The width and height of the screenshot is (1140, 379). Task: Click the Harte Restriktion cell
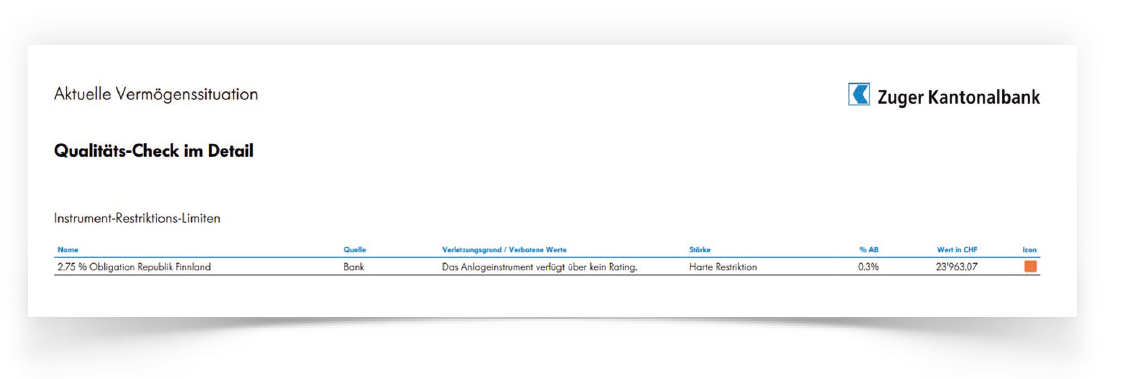(723, 267)
